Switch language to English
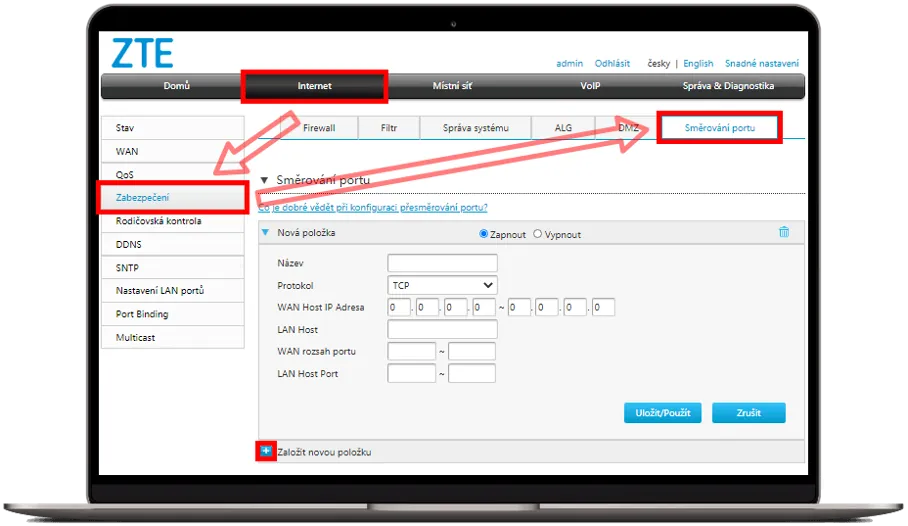The width and height of the screenshot is (908, 526). 698,63
